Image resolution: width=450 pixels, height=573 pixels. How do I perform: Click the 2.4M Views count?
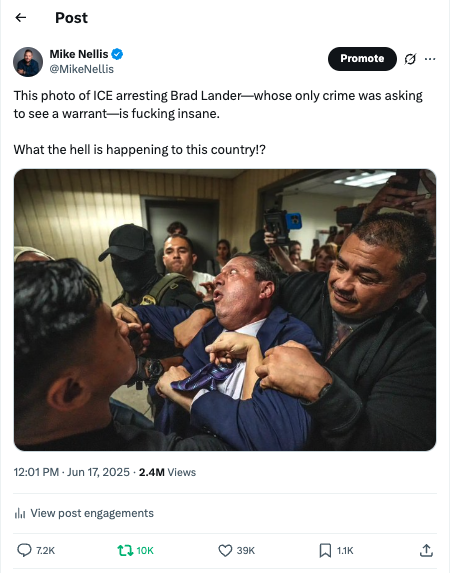pyautogui.click(x=167, y=472)
